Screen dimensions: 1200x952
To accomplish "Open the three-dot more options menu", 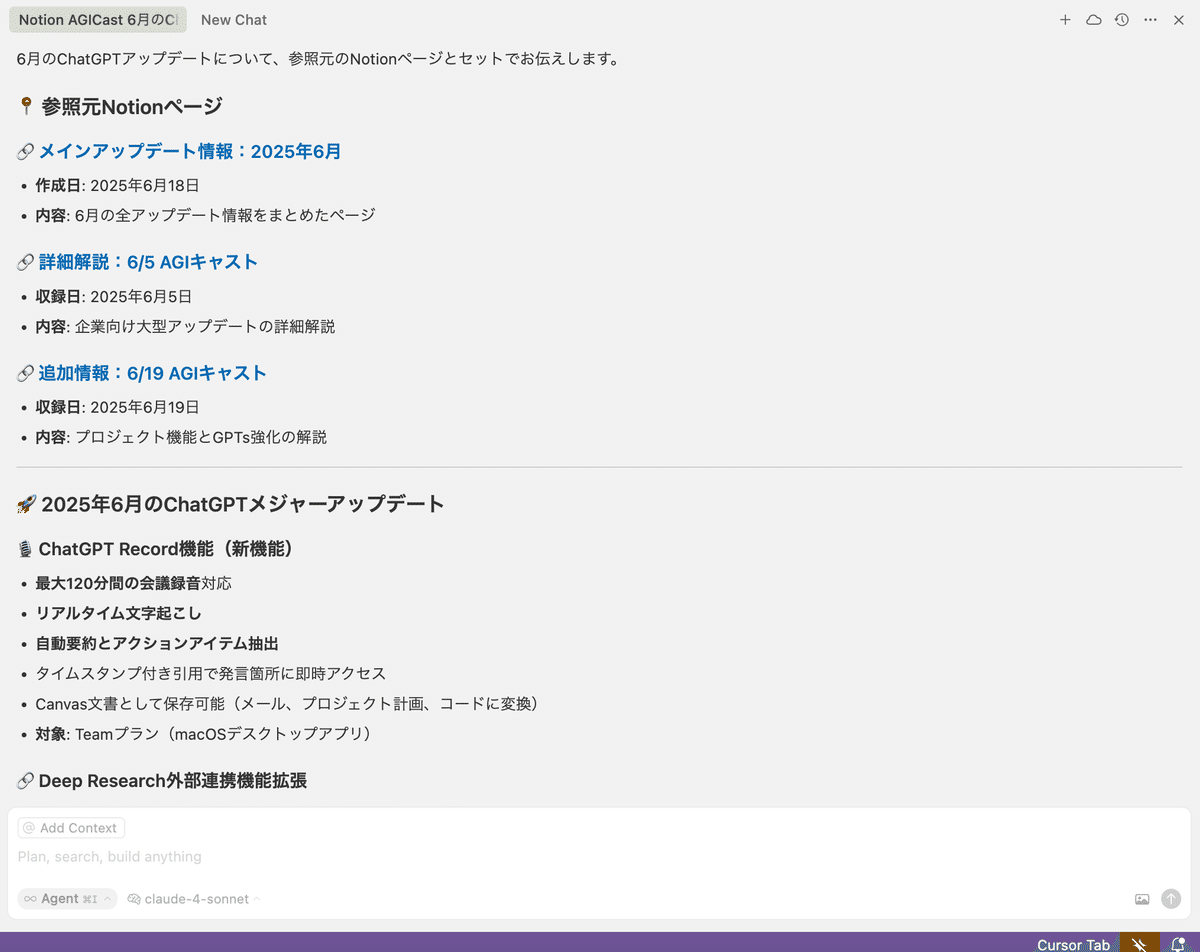I will [1150, 20].
